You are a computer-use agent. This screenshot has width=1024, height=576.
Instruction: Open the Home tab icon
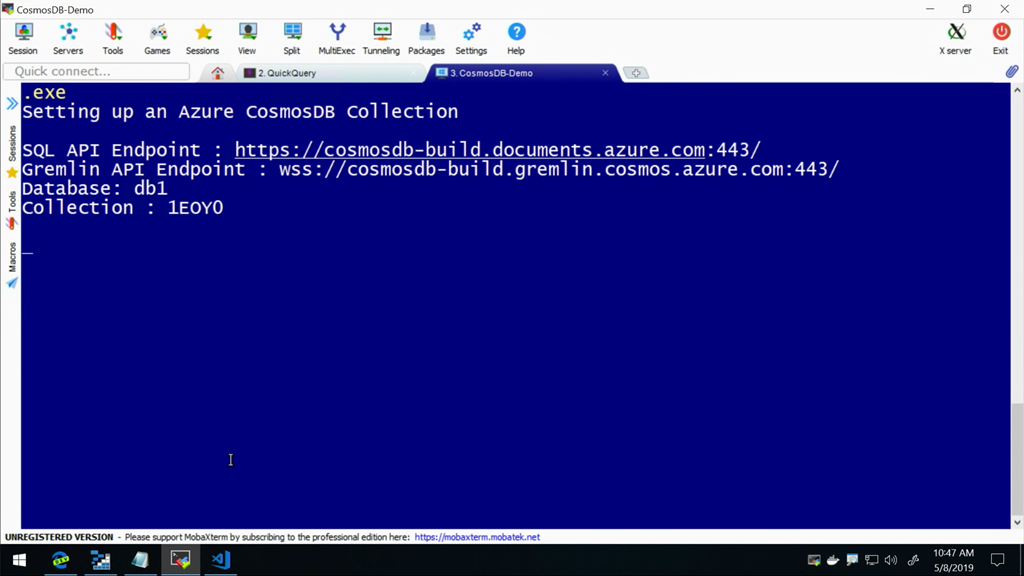click(217, 73)
